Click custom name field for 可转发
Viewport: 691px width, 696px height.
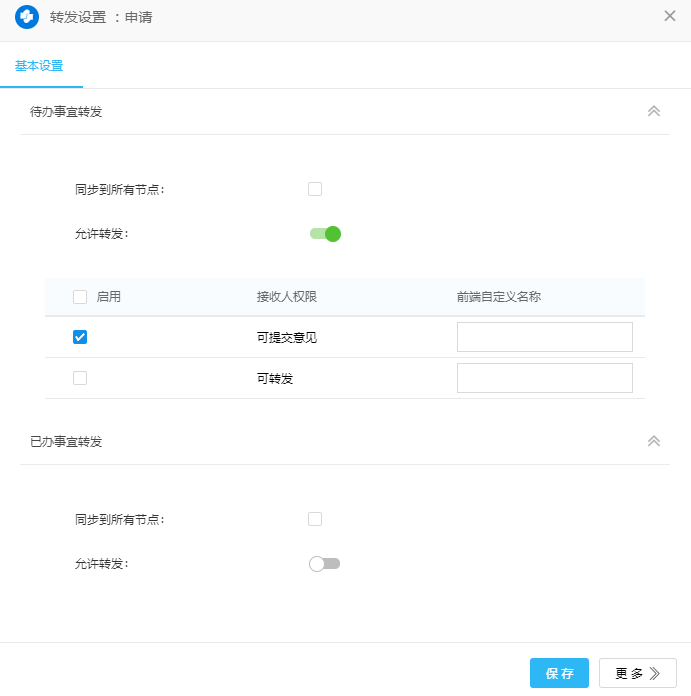coord(544,378)
